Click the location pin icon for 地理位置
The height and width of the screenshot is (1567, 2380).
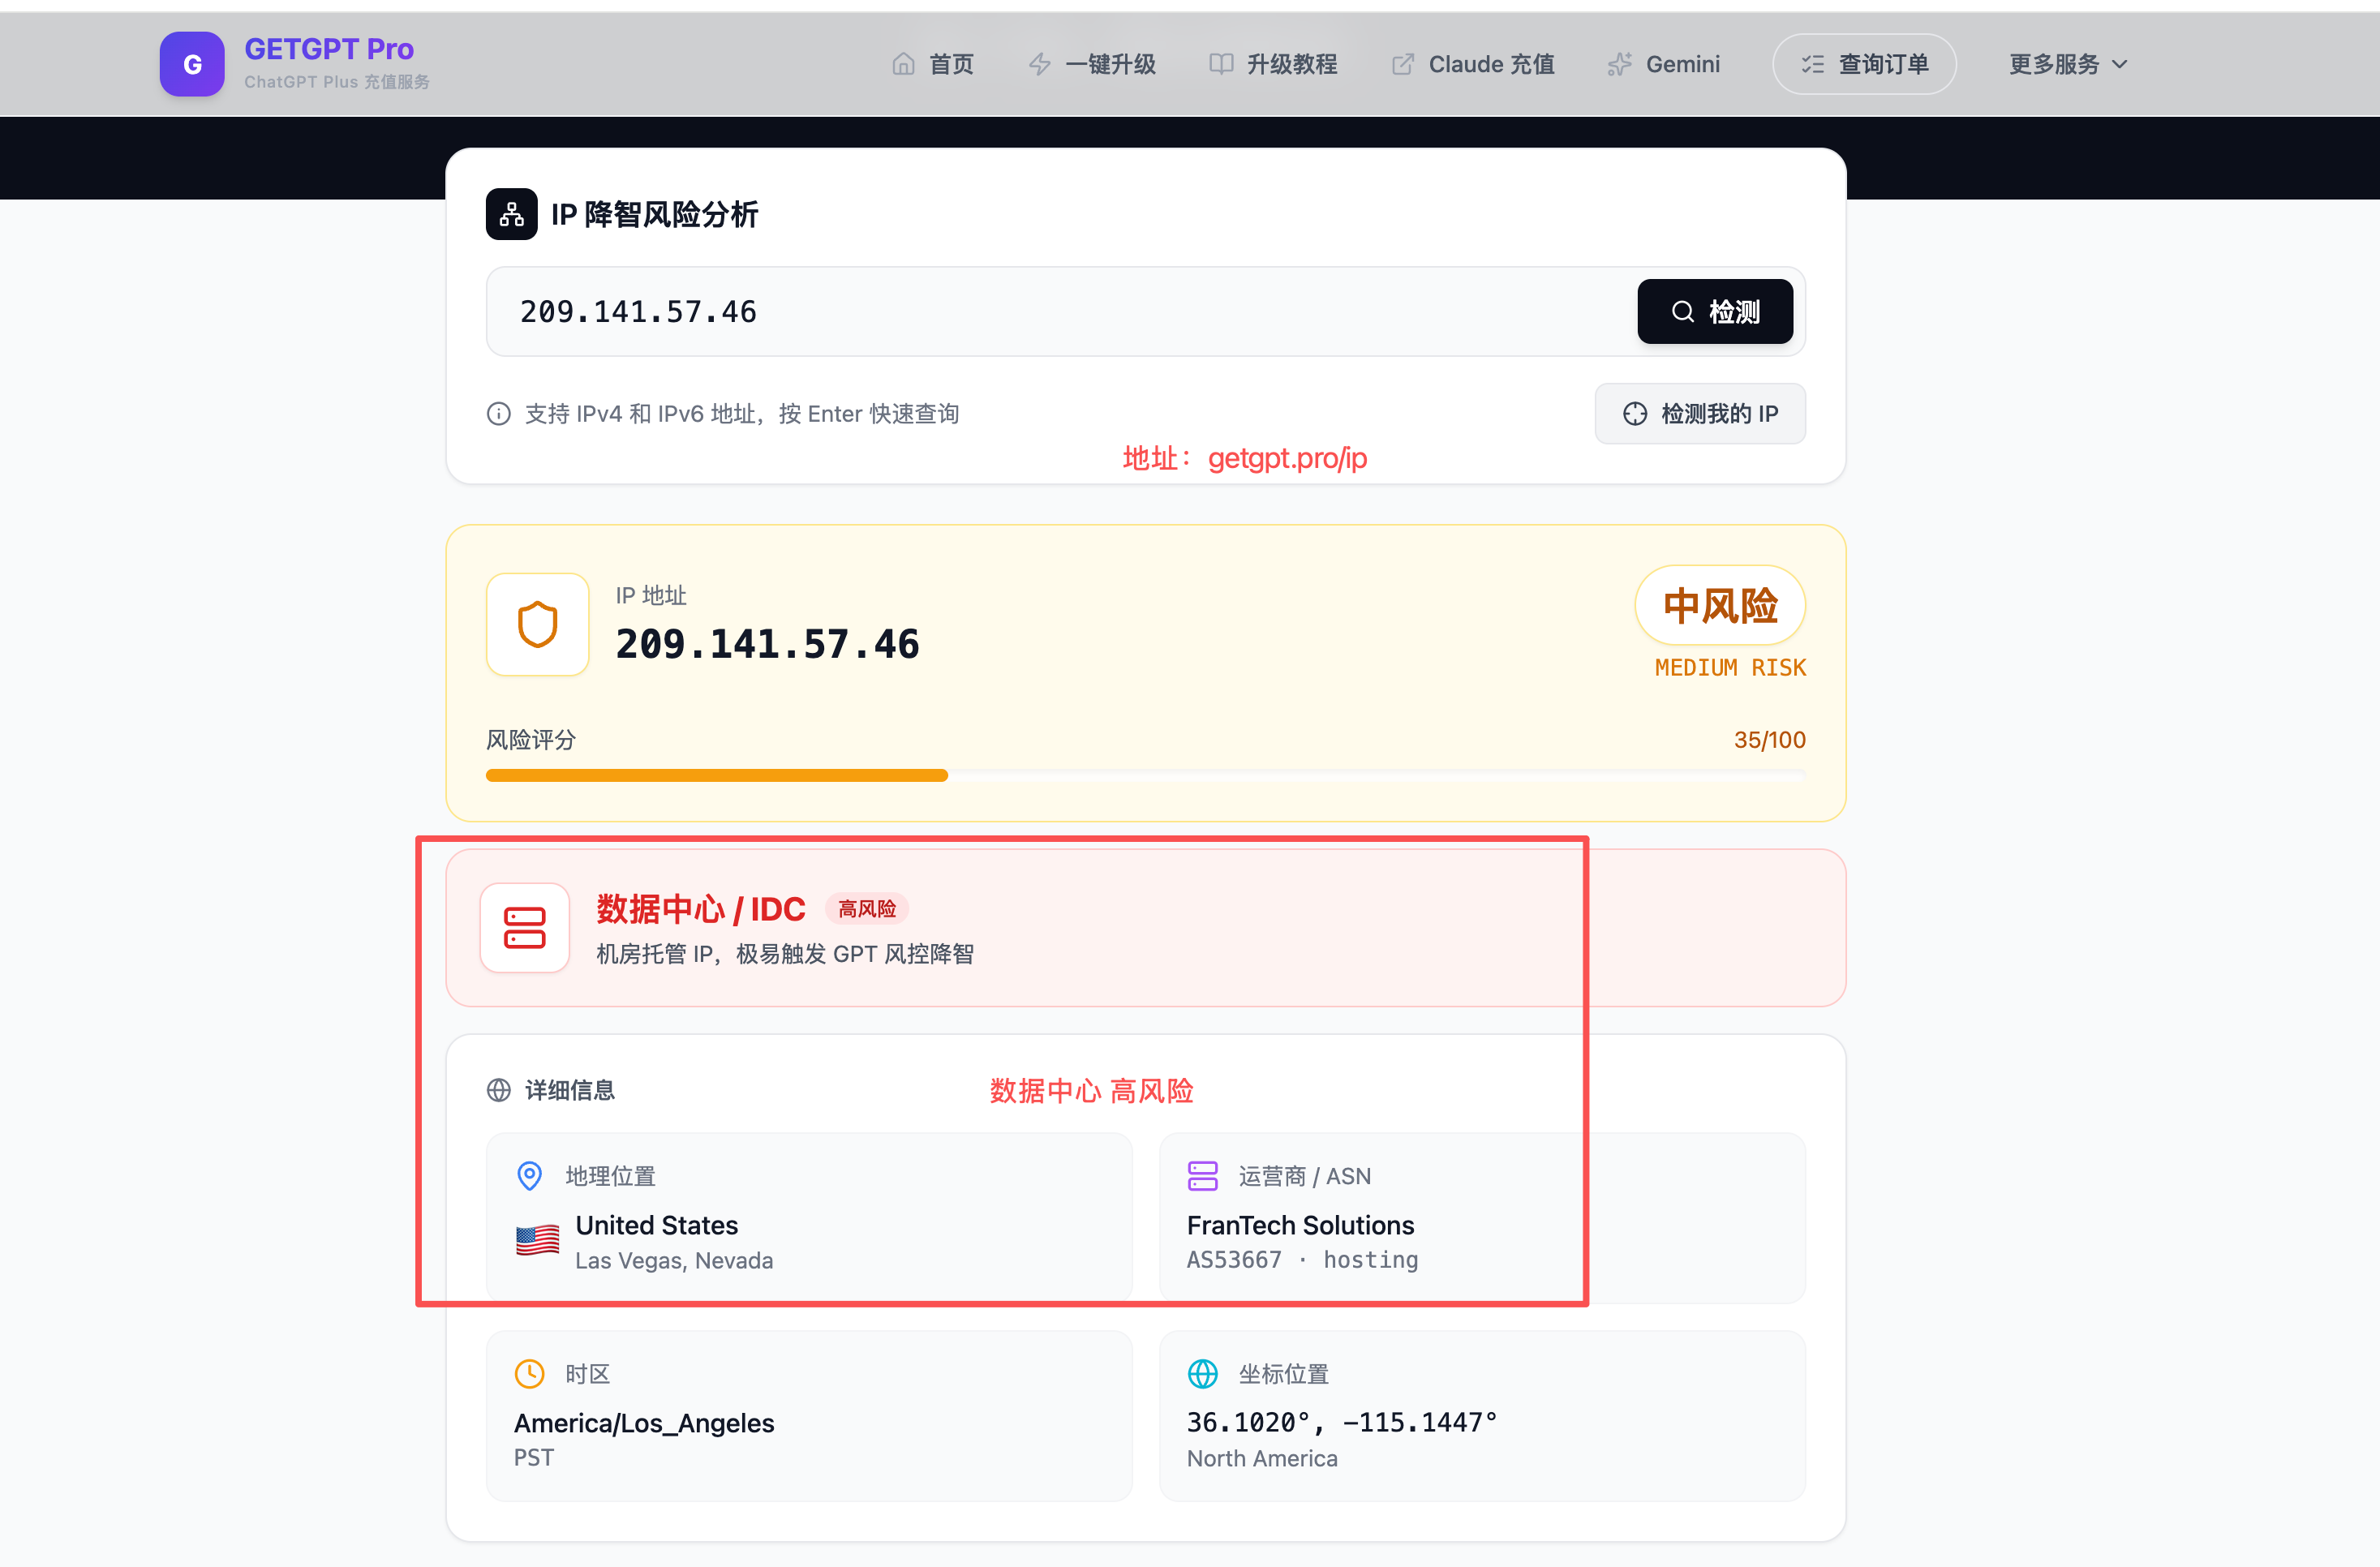(x=529, y=1176)
